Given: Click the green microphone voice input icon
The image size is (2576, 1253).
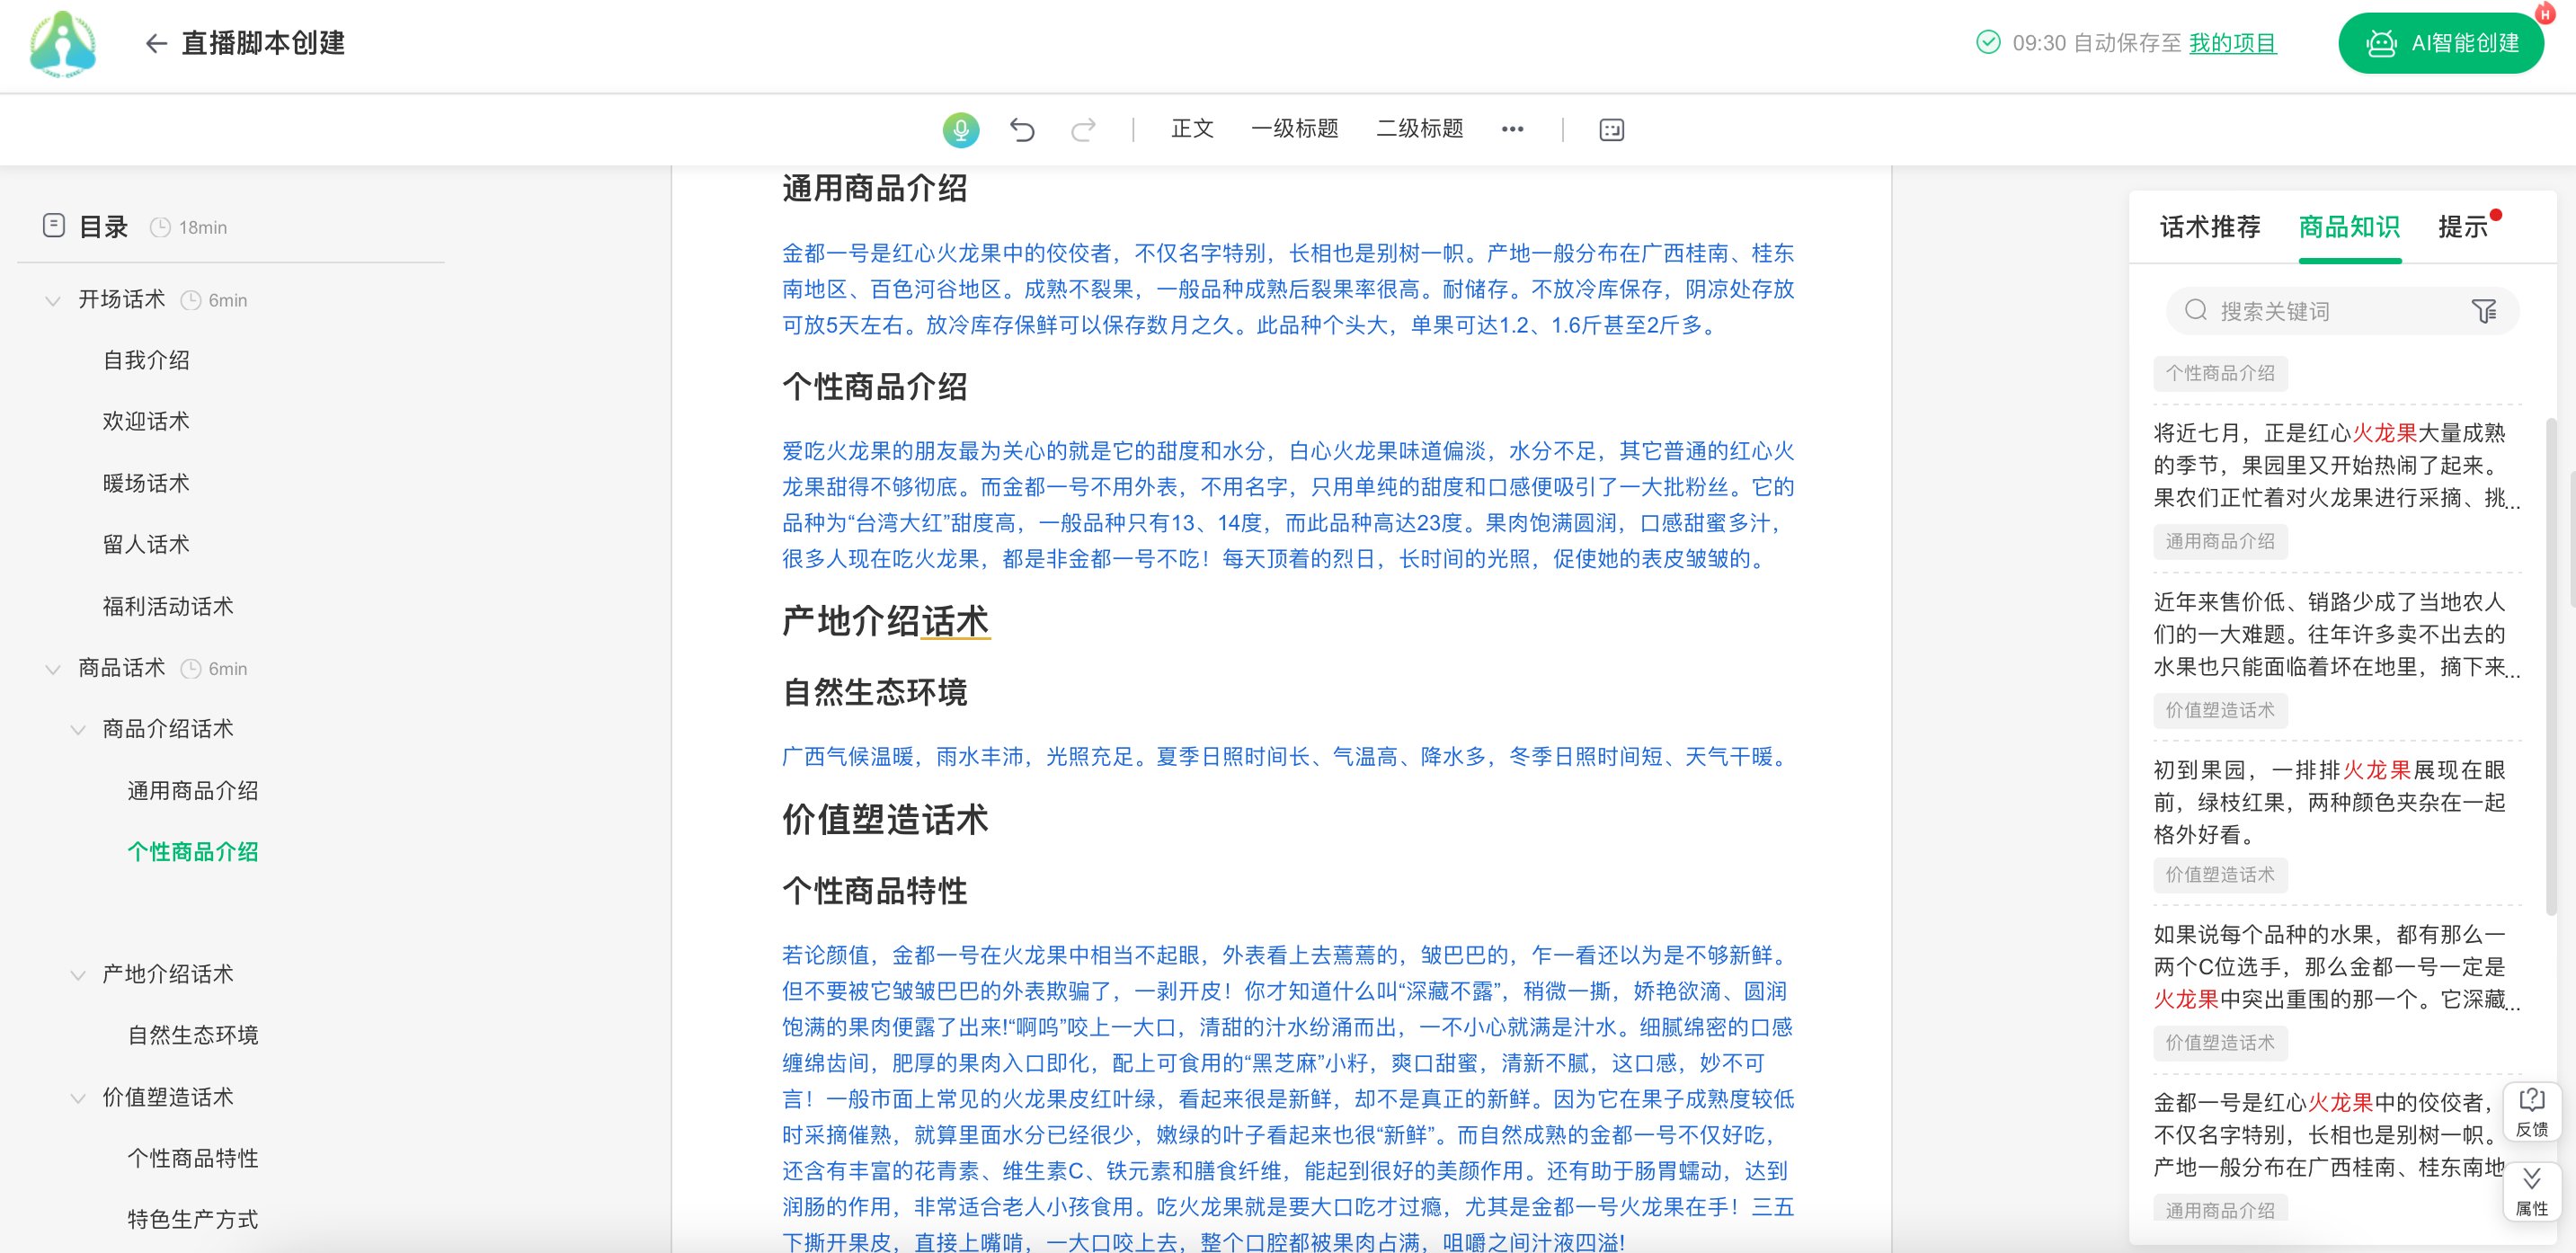Looking at the screenshot, I should coord(960,129).
